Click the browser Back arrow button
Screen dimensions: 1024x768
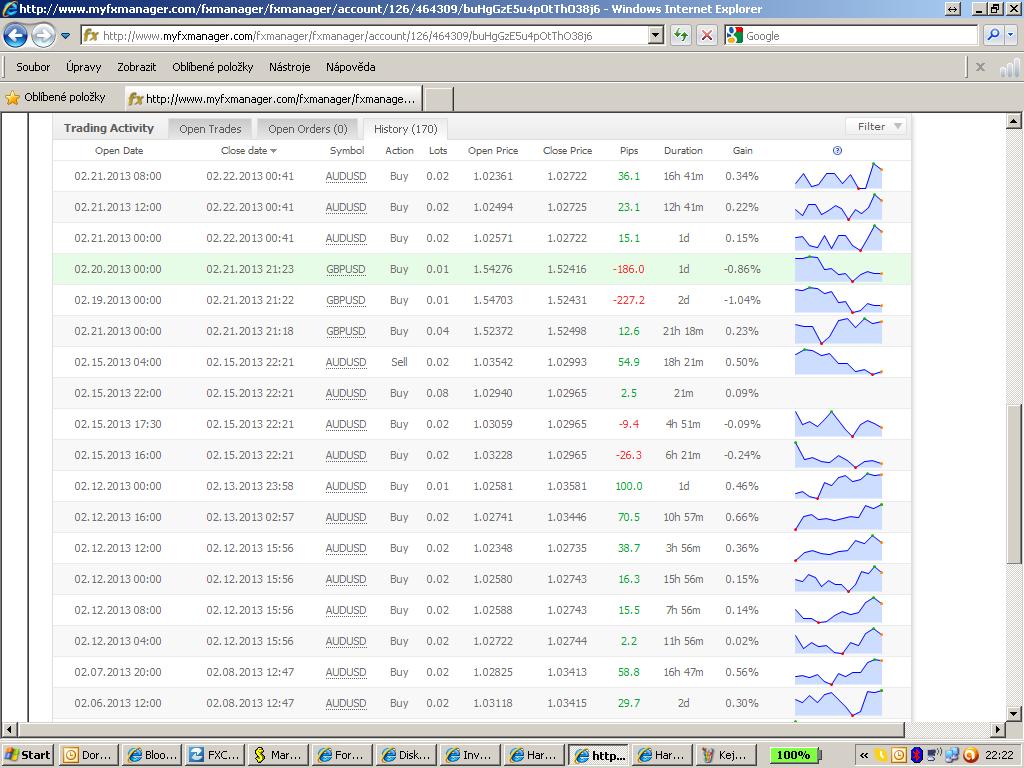click(16, 36)
